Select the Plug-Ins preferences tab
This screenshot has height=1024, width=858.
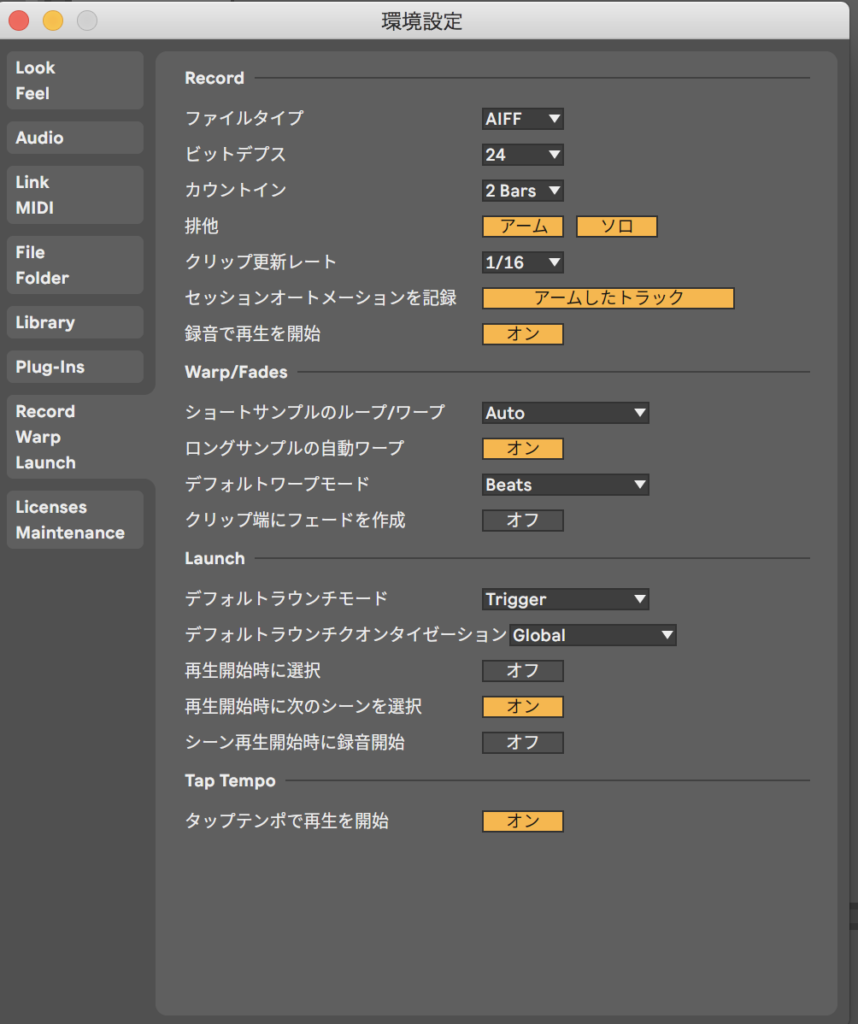[x=75, y=367]
